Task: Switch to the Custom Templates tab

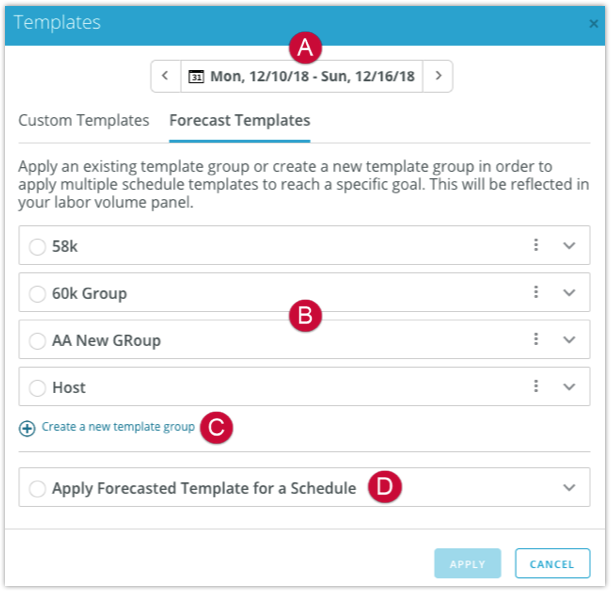Action: (x=84, y=120)
